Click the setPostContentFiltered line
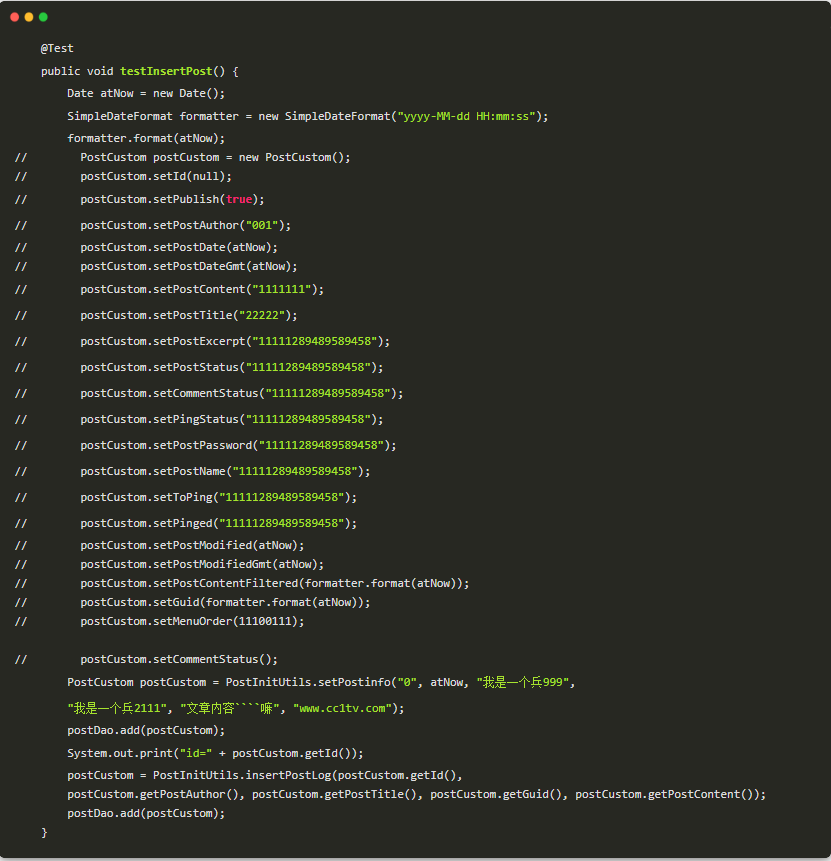The height and width of the screenshot is (861, 831). coord(275,584)
